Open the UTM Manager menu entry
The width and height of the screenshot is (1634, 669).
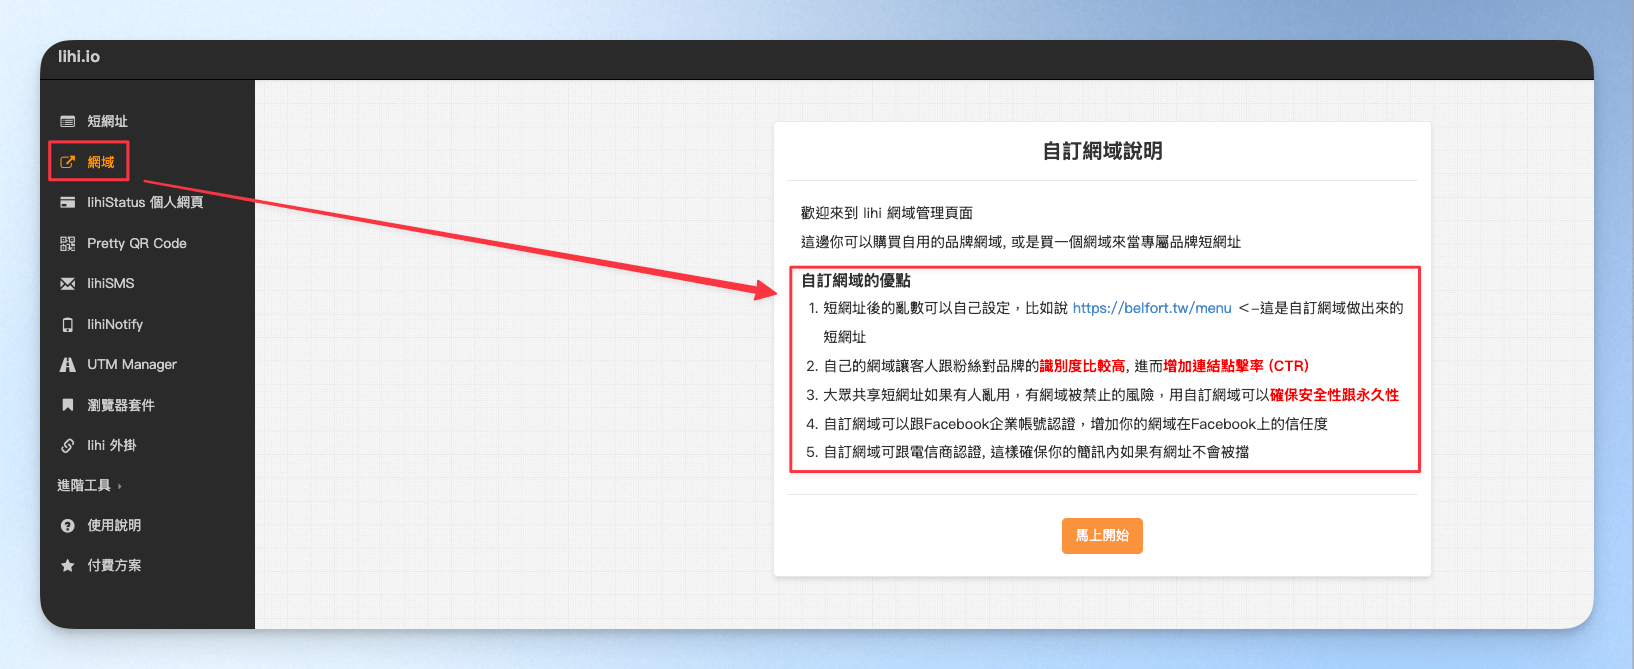coord(132,365)
